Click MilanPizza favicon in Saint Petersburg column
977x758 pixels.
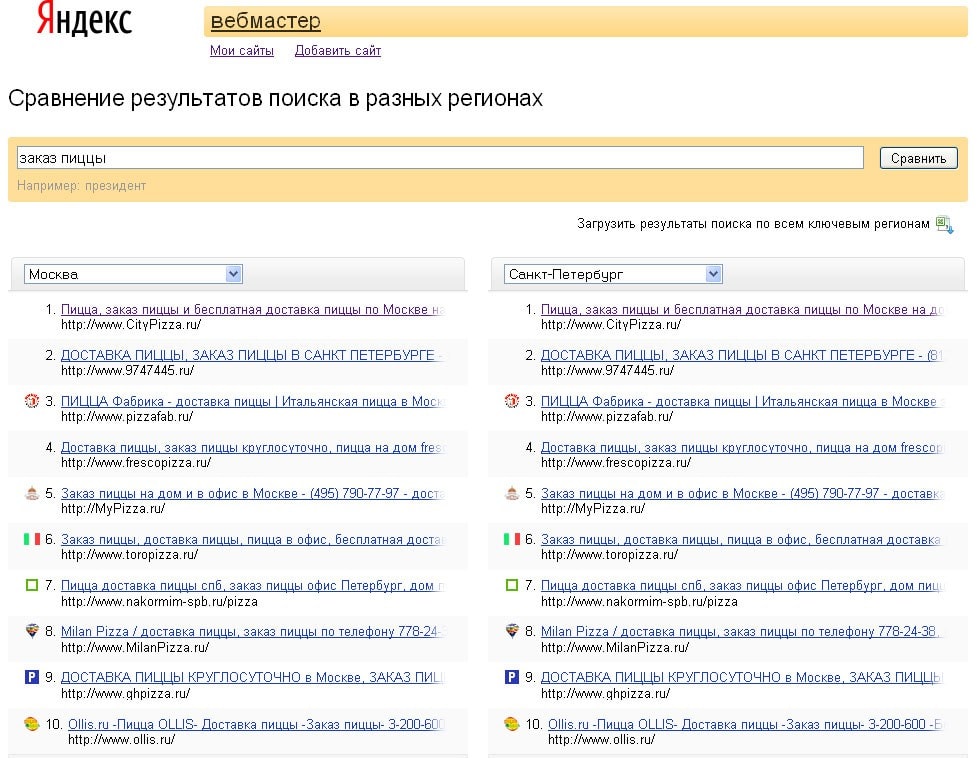click(x=512, y=631)
